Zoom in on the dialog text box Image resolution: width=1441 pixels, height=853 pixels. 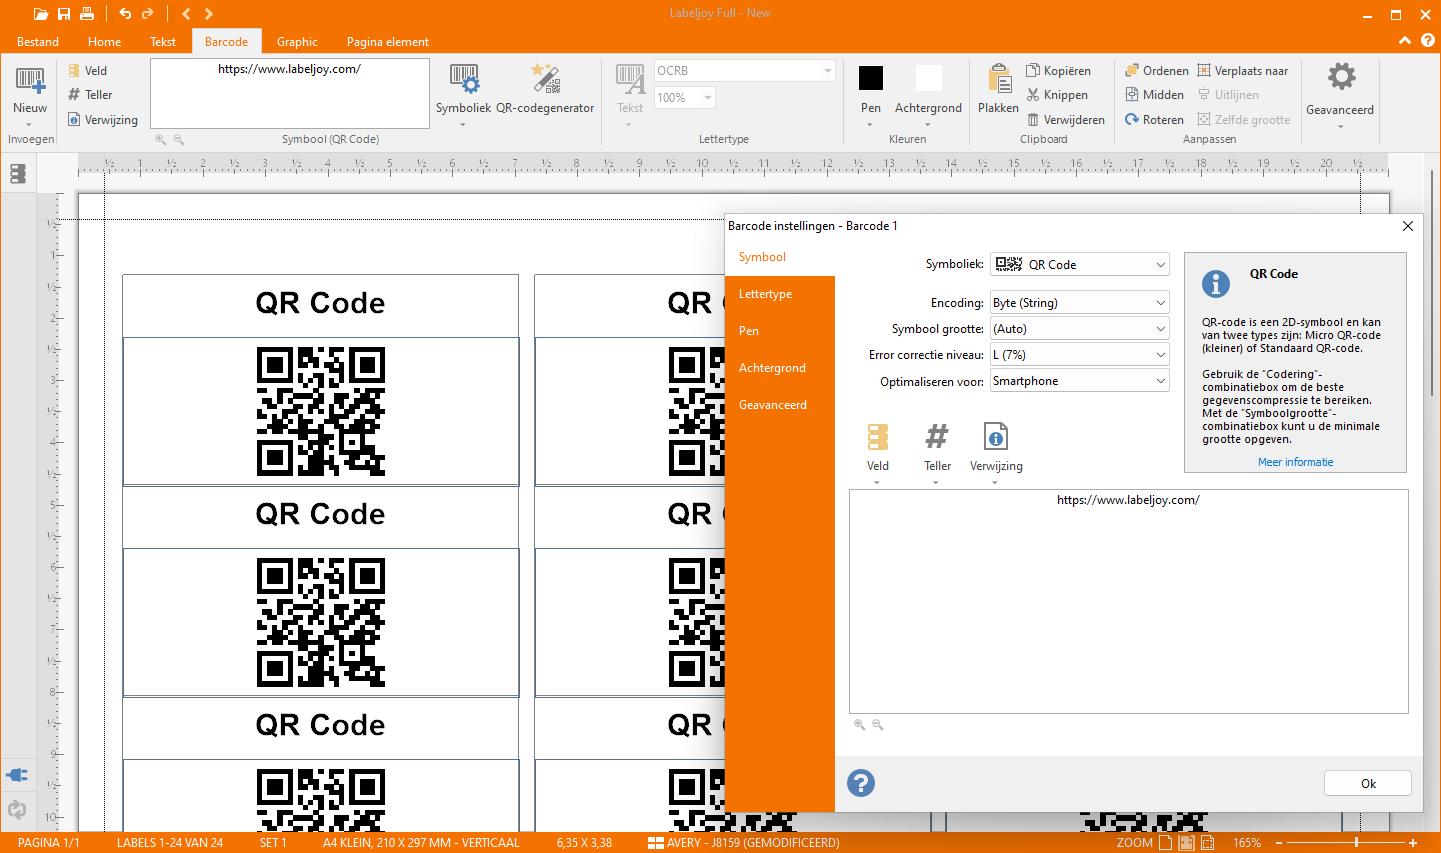[x=860, y=725]
